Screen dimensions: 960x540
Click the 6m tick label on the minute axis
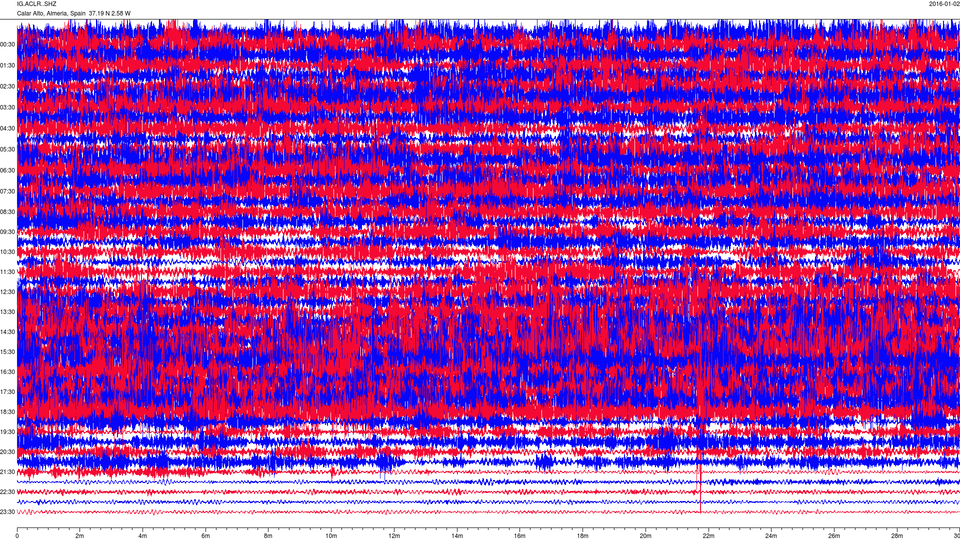[x=206, y=536]
